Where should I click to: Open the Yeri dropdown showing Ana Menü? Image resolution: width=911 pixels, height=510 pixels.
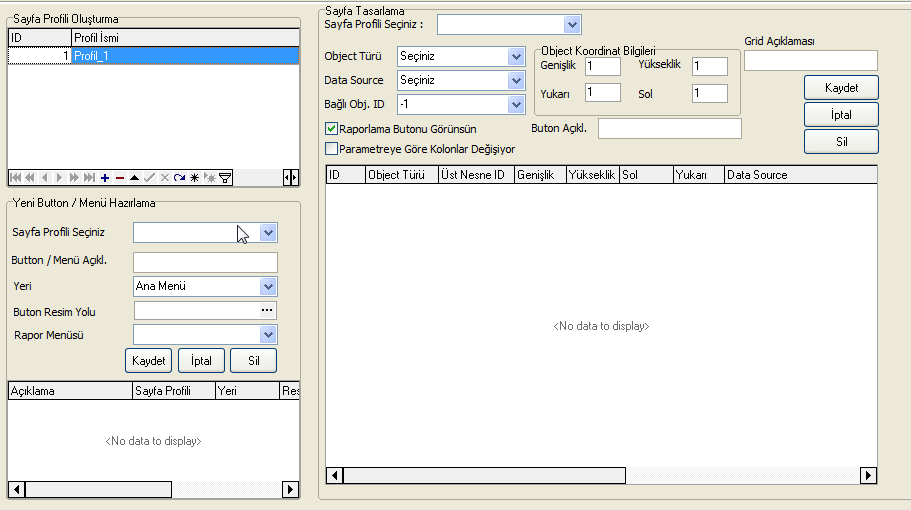[267, 287]
